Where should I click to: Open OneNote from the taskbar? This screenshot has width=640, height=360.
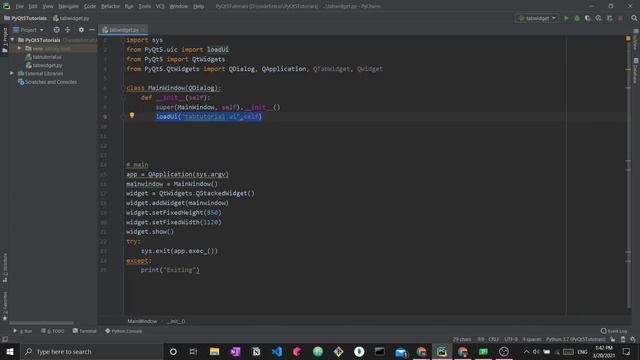[x=235, y=351]
